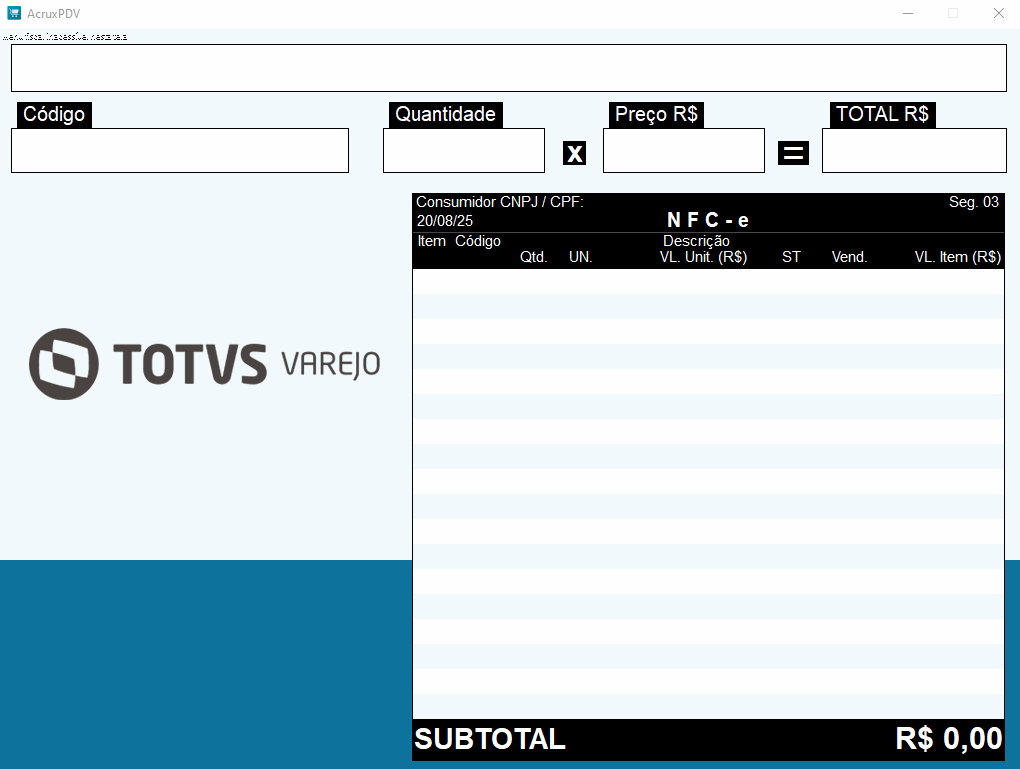This screenshot has height=769, width=1020.
Task: Click the VL. Item (R$) column header
Action: pyautogui.click(x=958, y=257)
